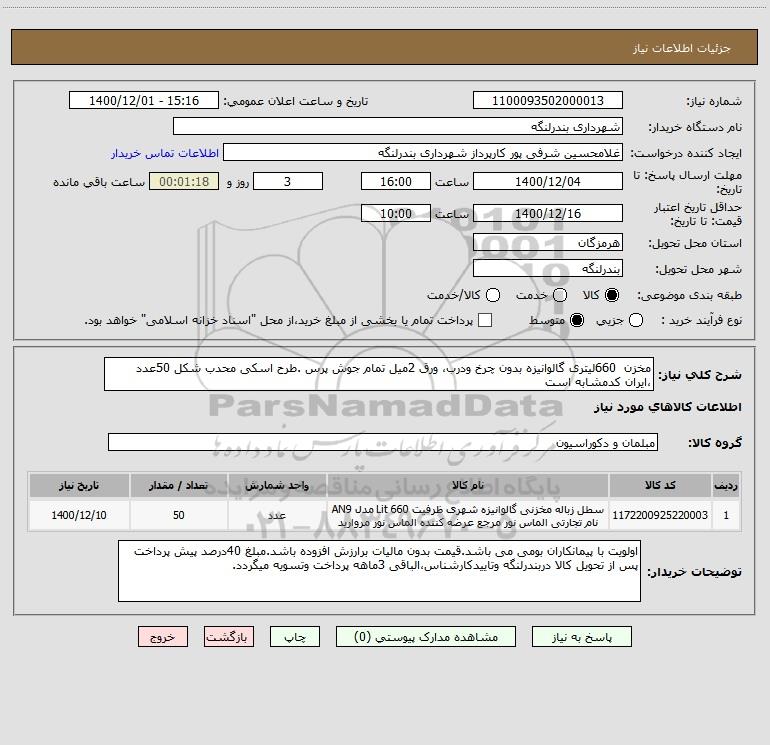Viewport: 770px width, 745px height.
Task: Click the خروج exit button
Action: (163, 636)
